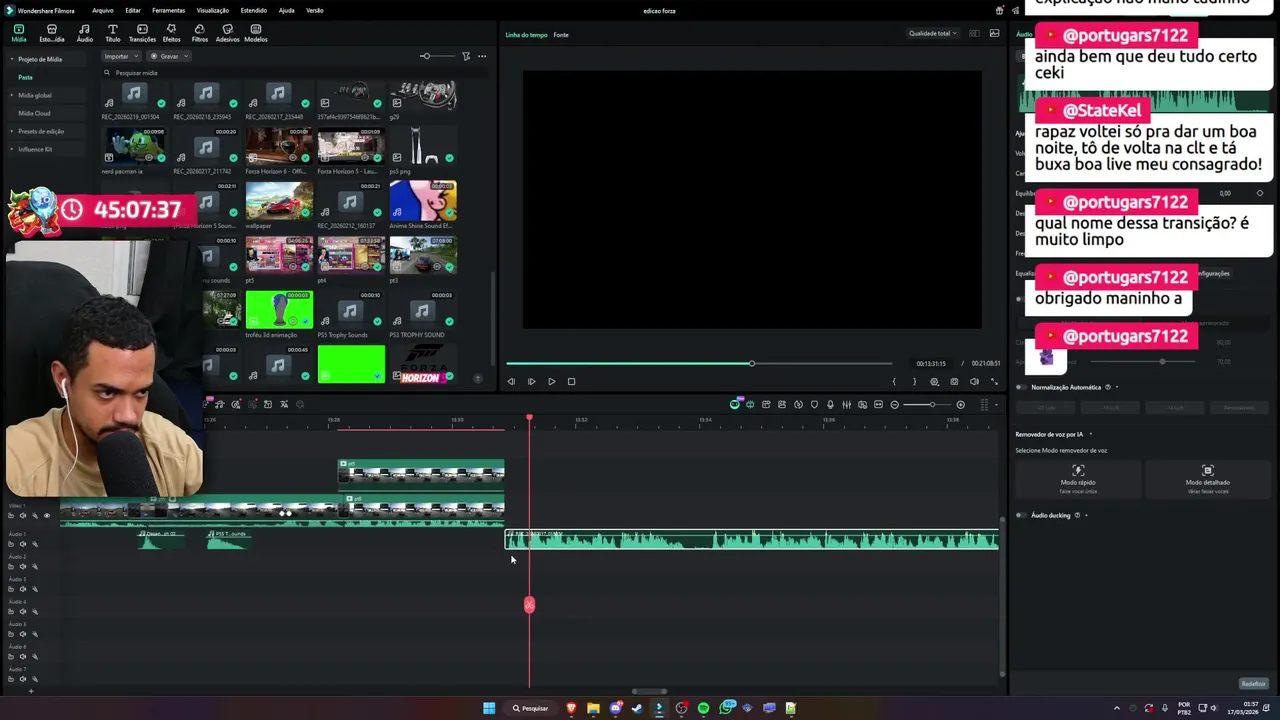Click the timeline zoom-out minus icon

(x=894, y=404)
